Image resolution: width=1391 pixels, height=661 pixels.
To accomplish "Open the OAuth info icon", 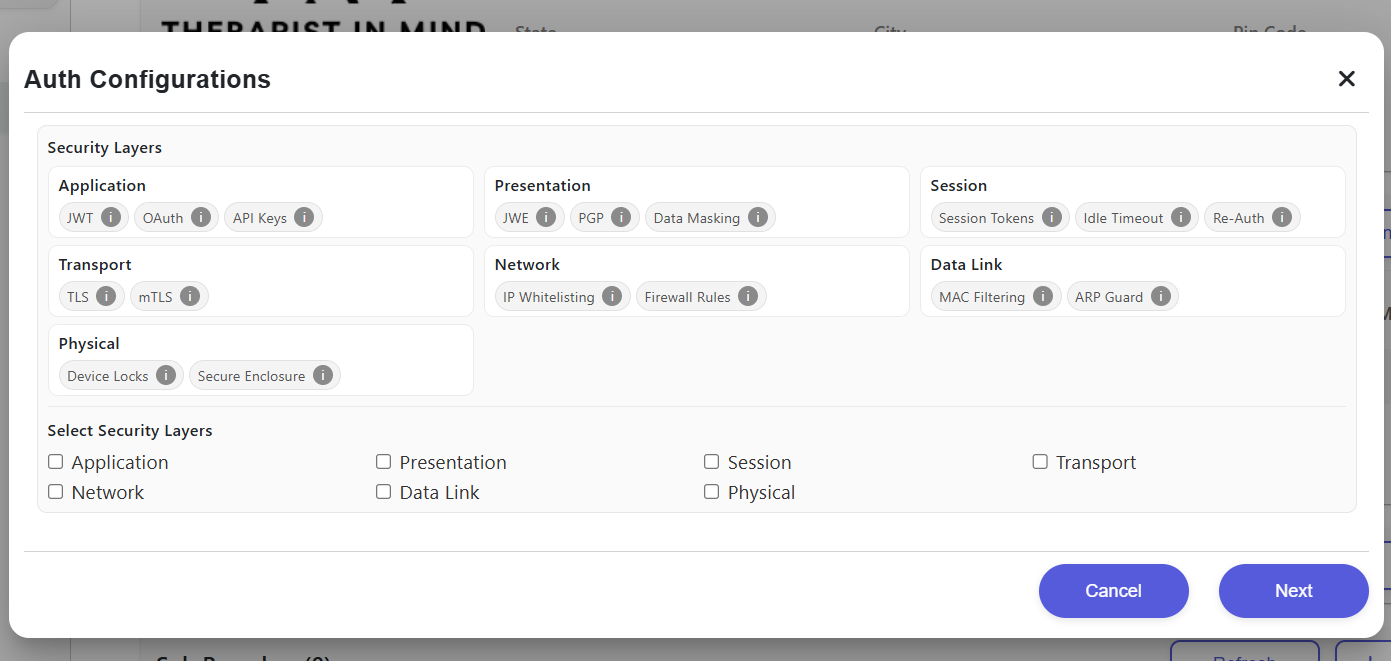I will coord(201,217).
